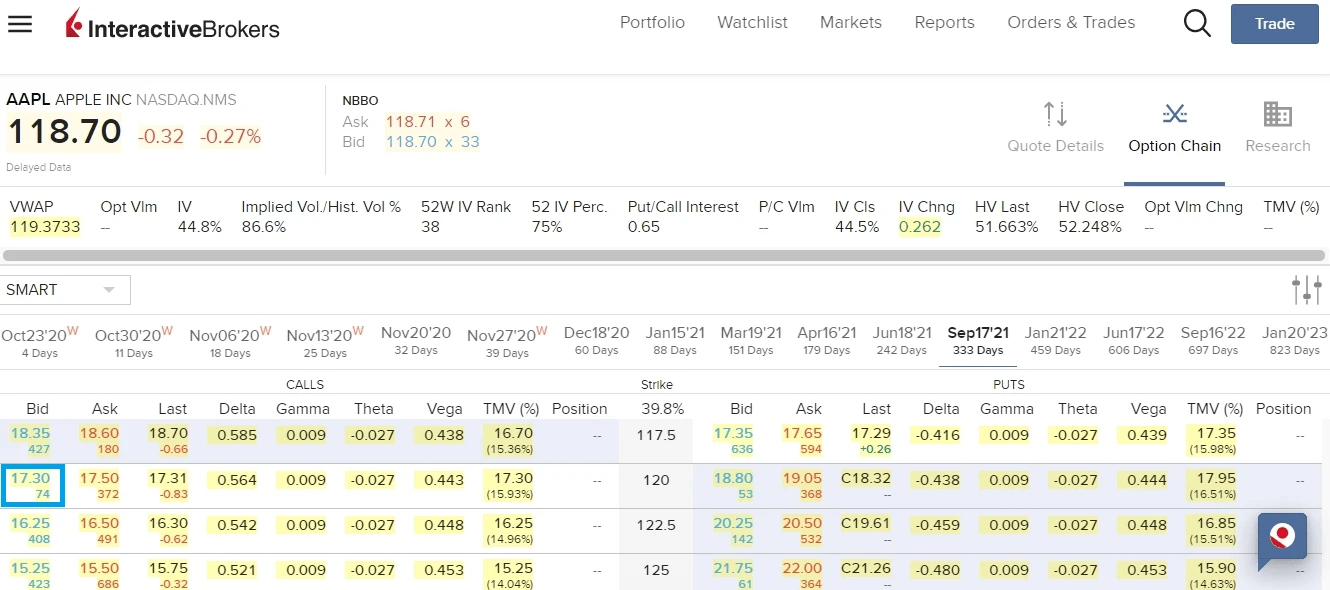Click the 125 strike cell
The image size is (1330, 590).
(x=657, y=570)
